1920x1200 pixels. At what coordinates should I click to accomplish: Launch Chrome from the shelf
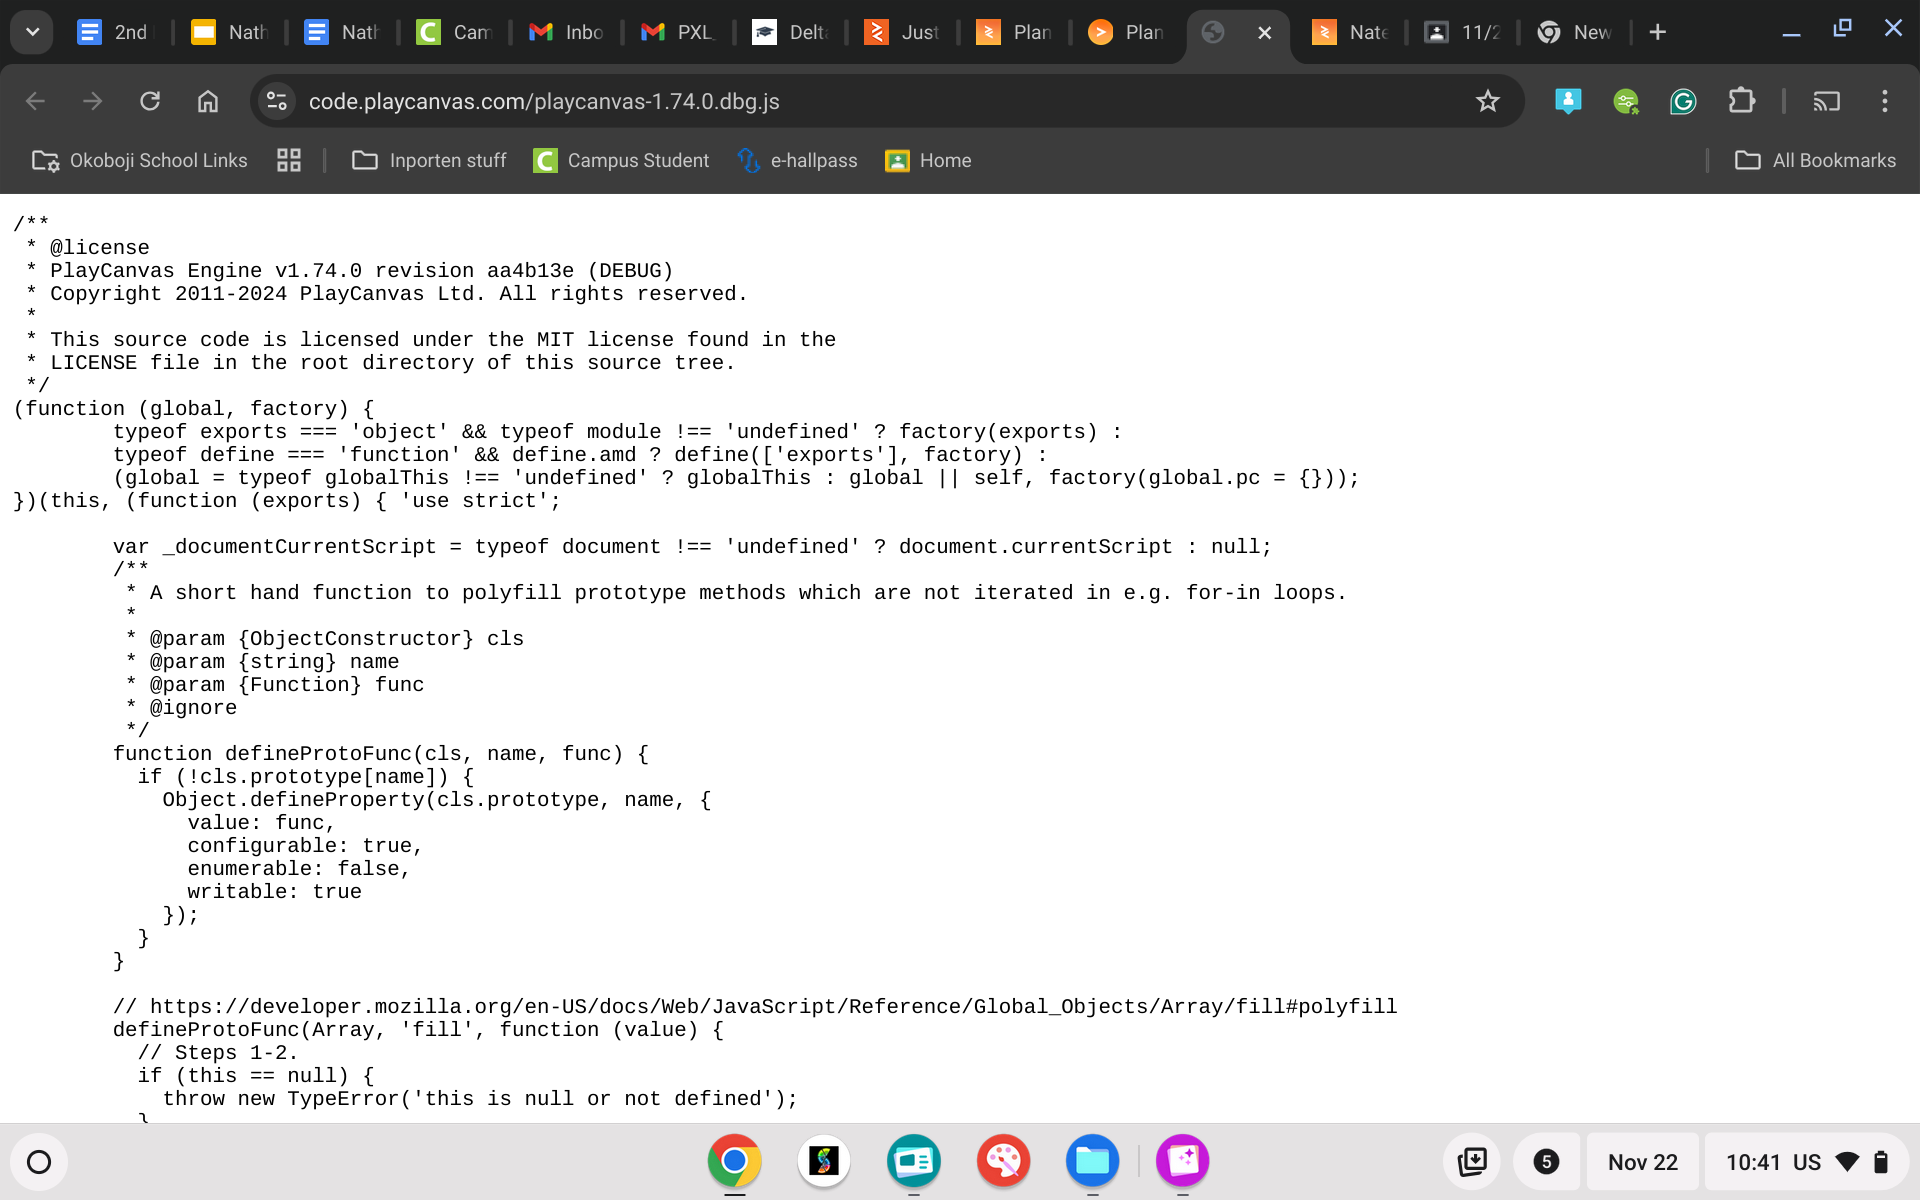coord(734,1161)
